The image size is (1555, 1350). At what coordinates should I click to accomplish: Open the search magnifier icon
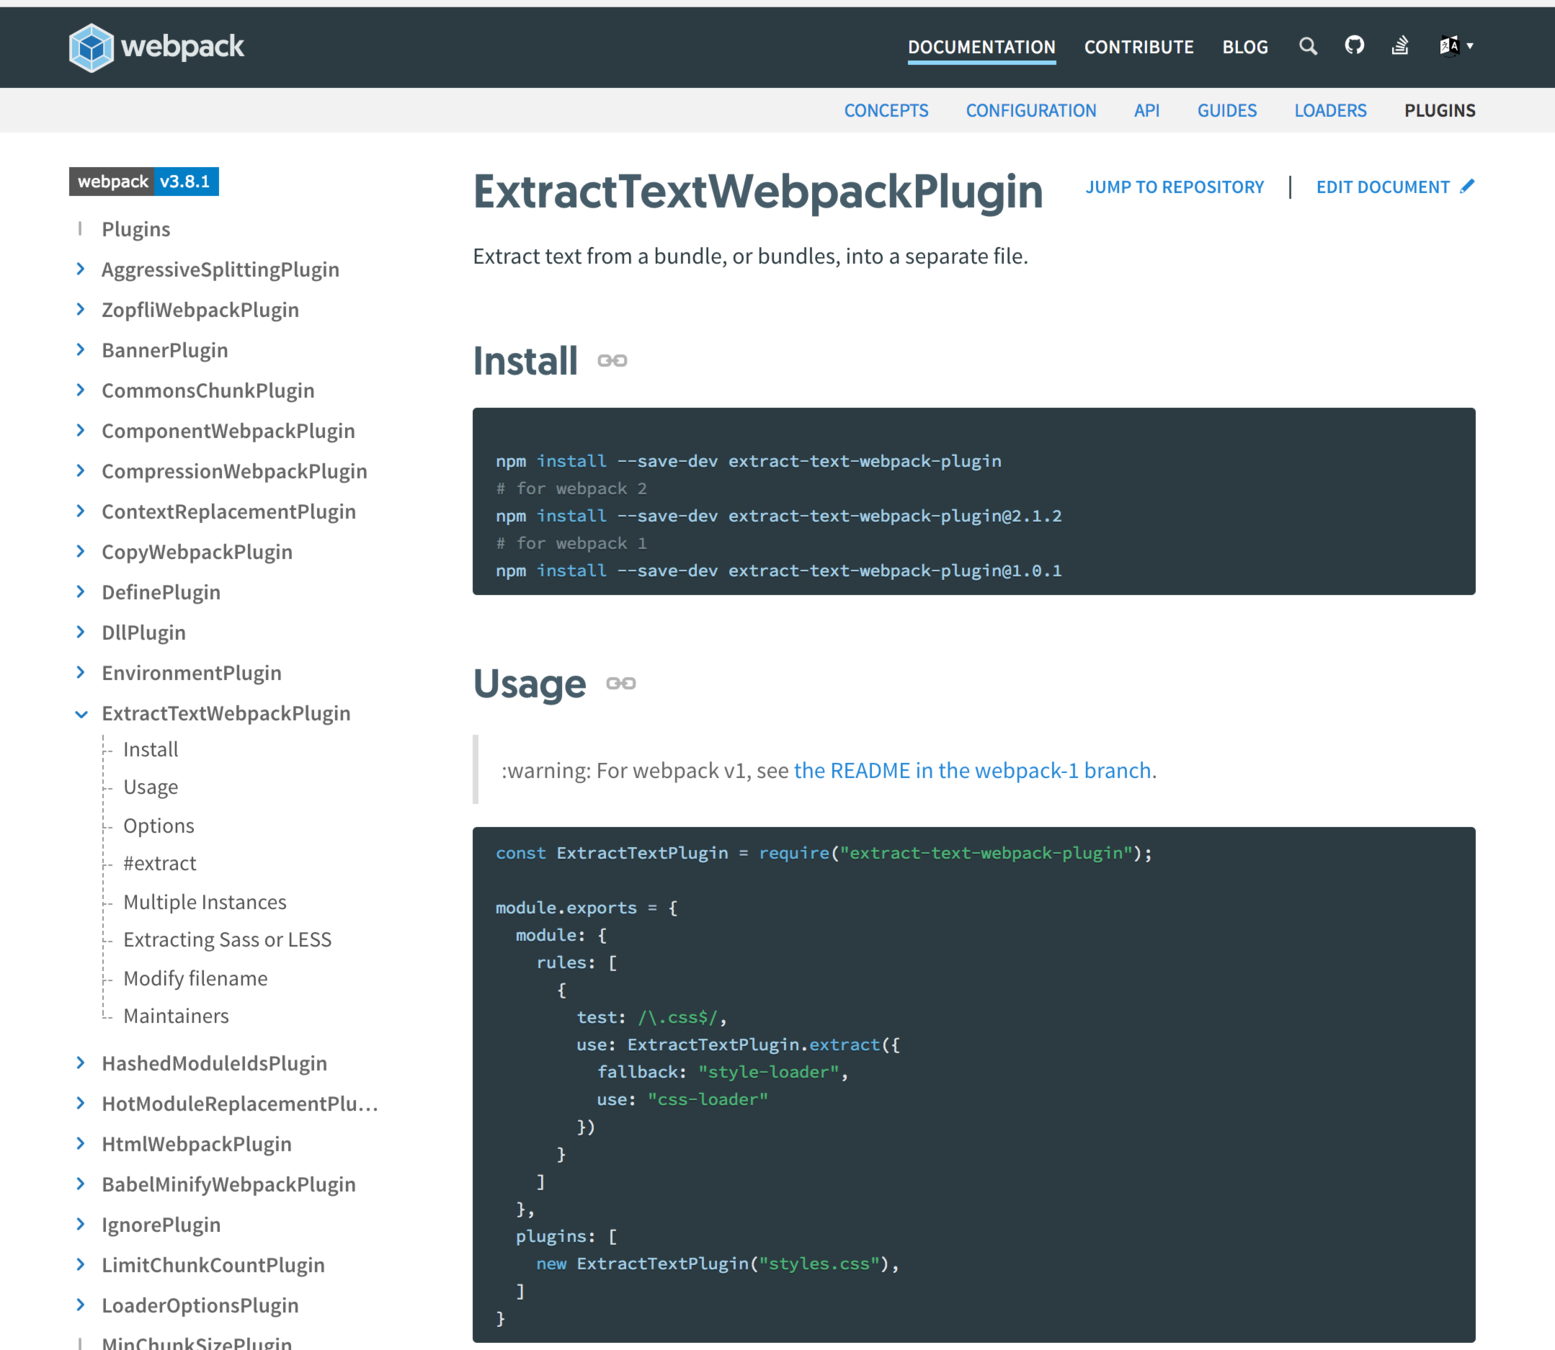[x=1308, y=46]
